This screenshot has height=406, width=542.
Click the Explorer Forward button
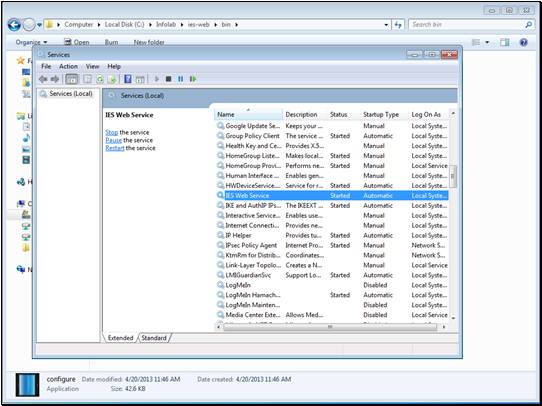coord(29,25)
